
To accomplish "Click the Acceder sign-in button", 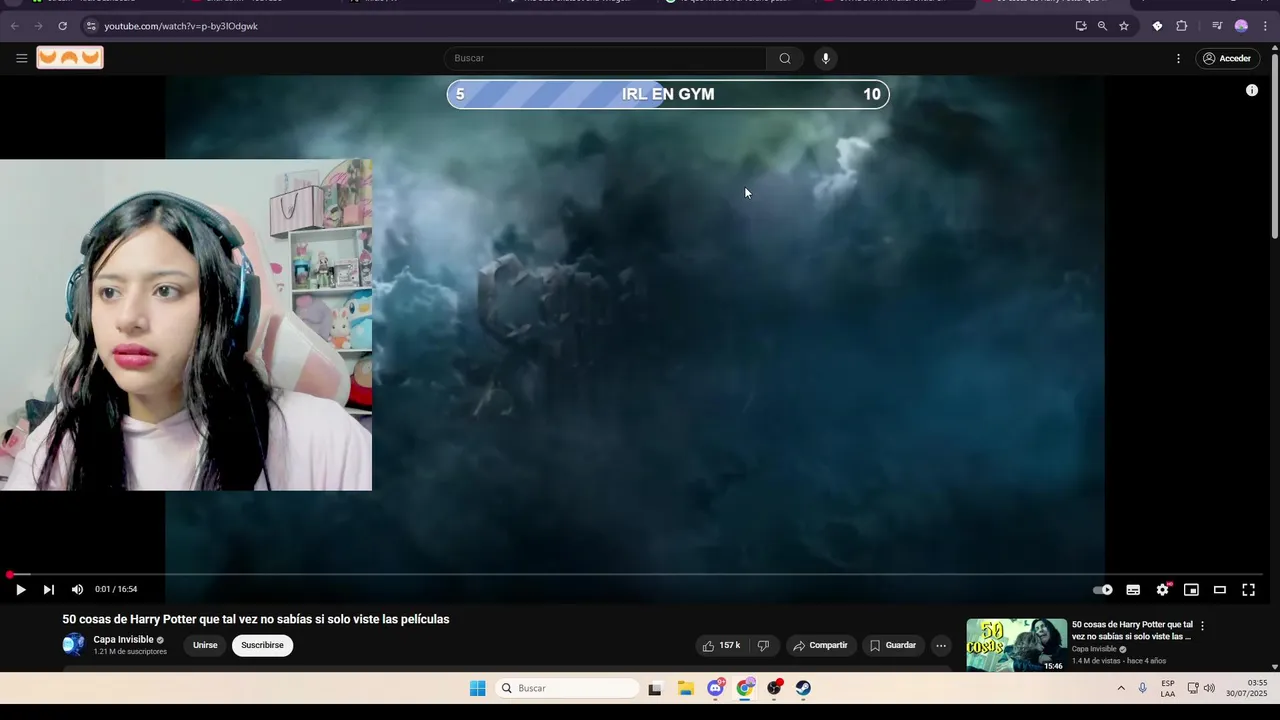I will point(1226,58).
